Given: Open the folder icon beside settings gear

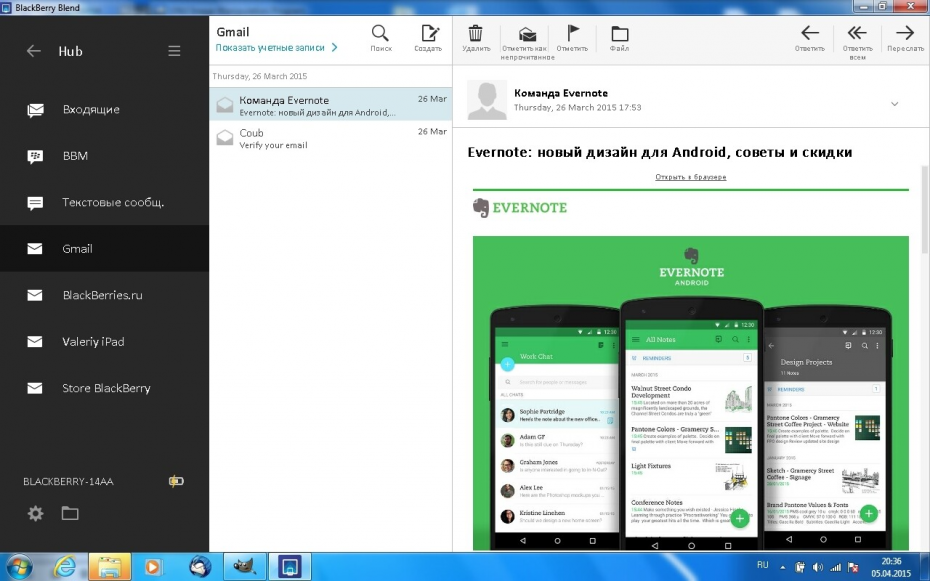Looking at the screenshot, I should [69, 513].
